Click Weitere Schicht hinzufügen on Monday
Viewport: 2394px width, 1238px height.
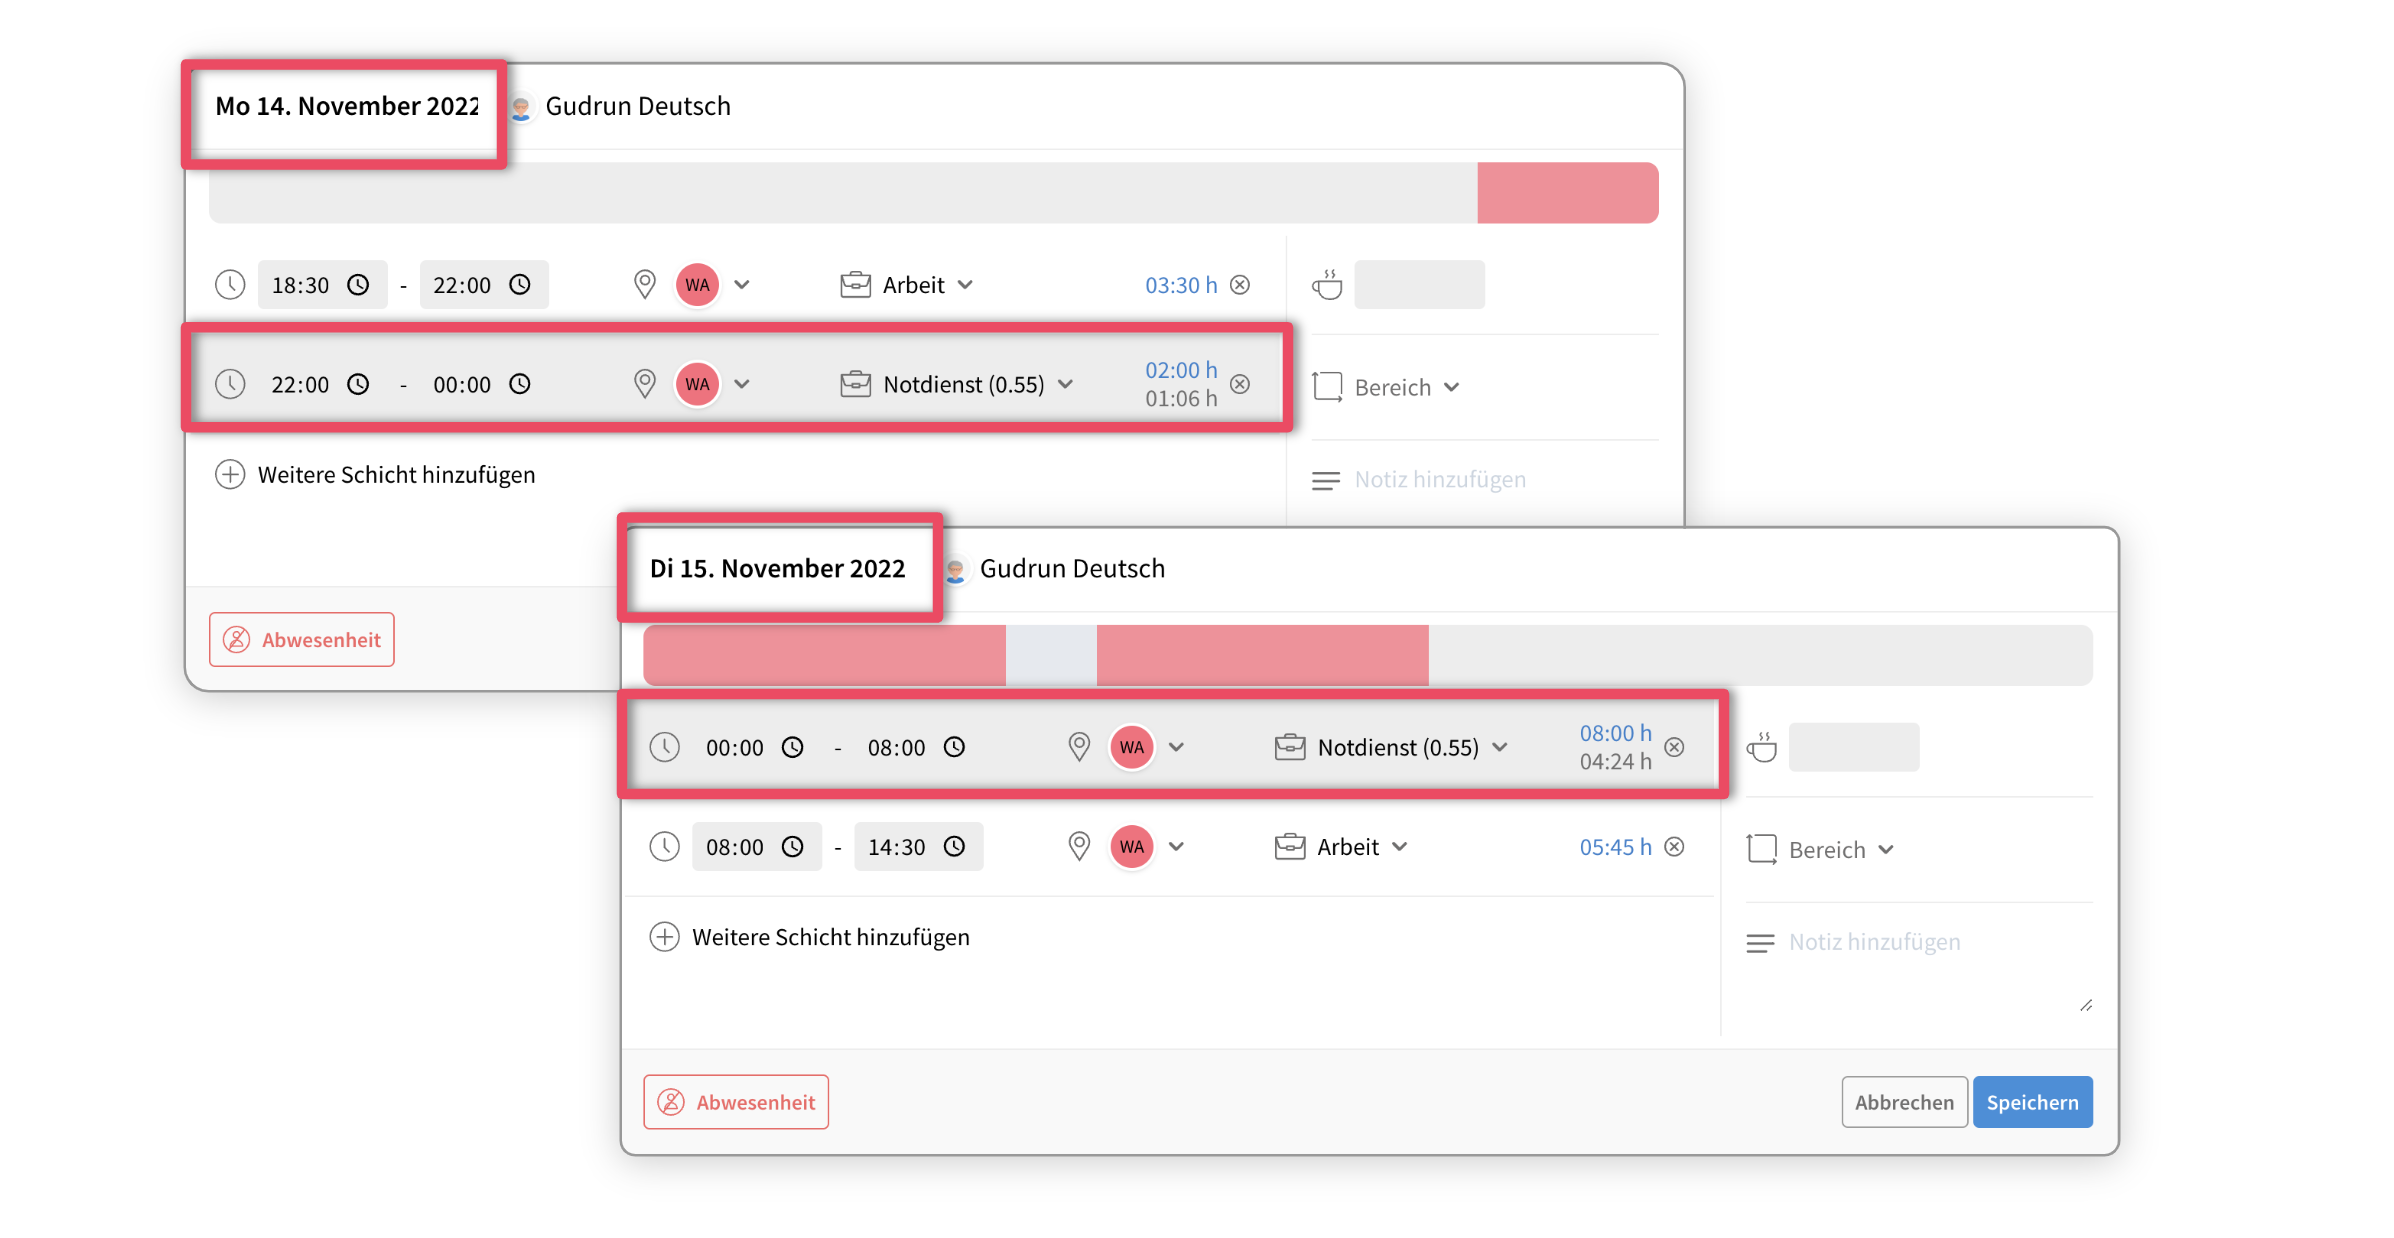coord(396,474)
